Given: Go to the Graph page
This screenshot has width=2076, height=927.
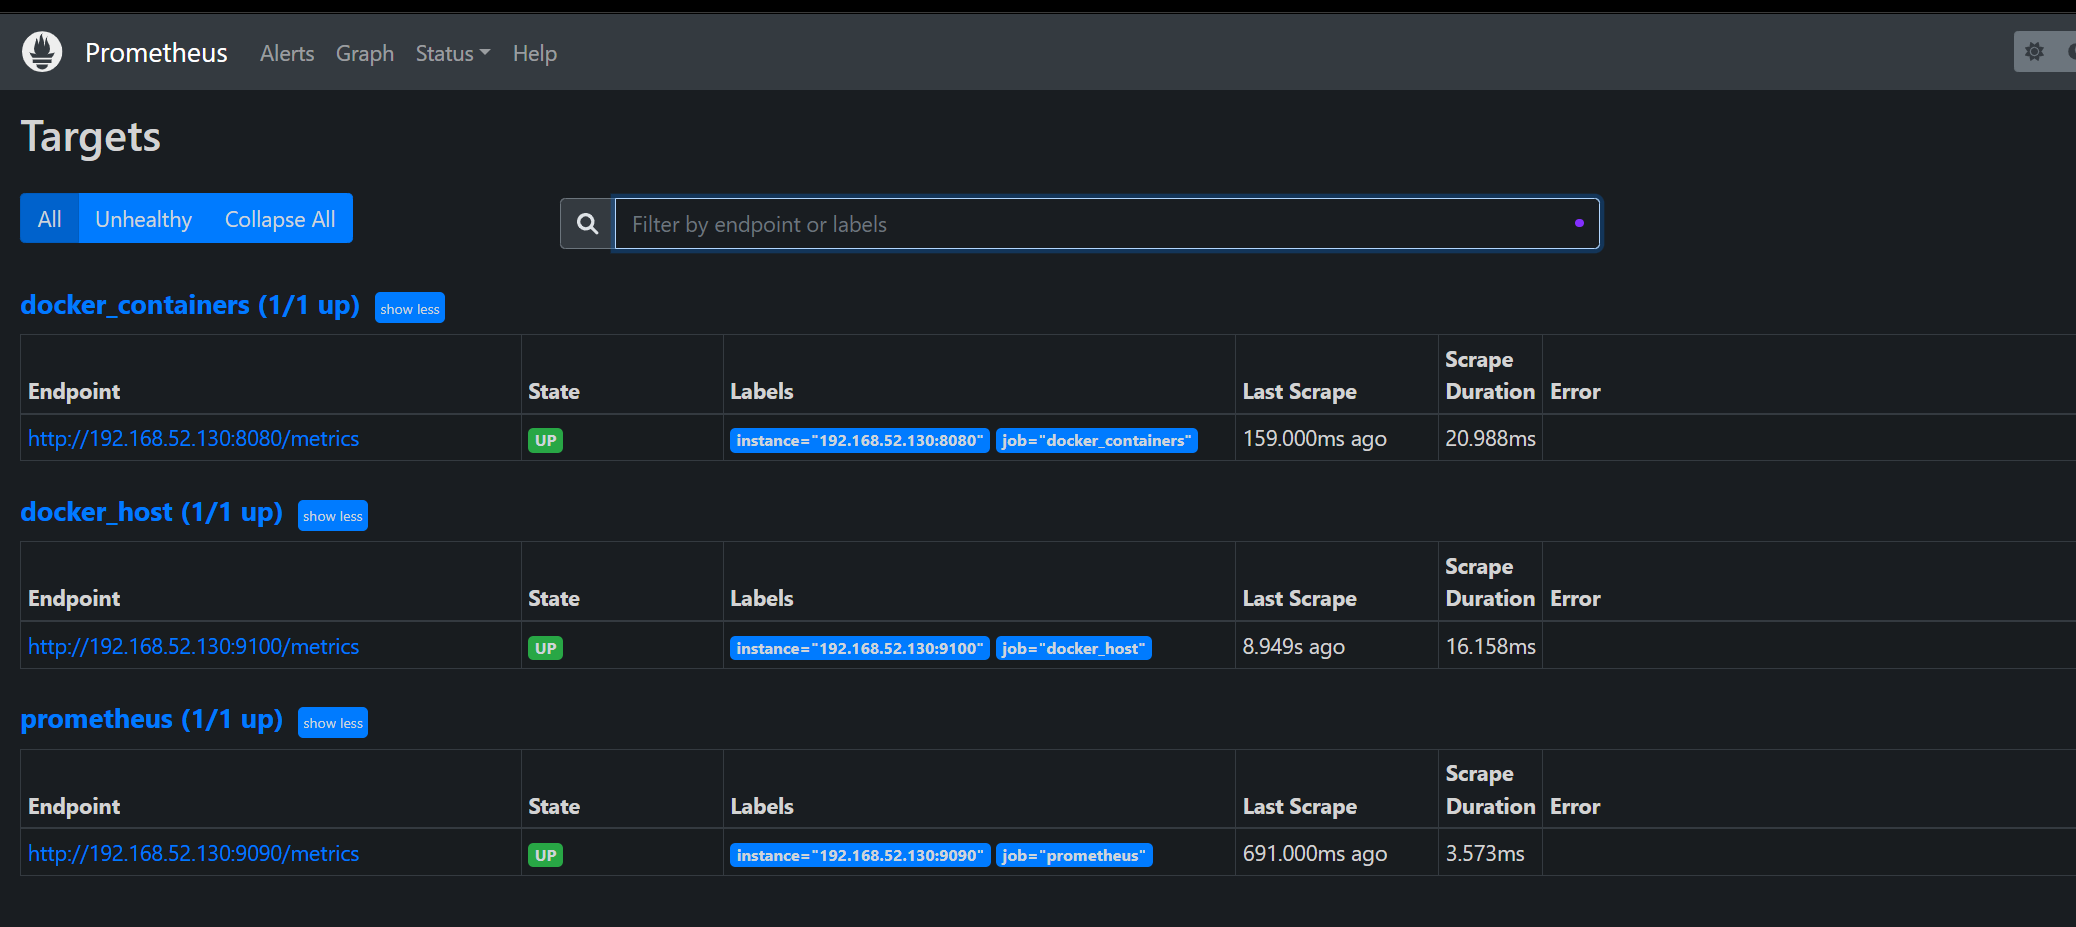Looking at the screenshot, I should (x=365, y=54).
